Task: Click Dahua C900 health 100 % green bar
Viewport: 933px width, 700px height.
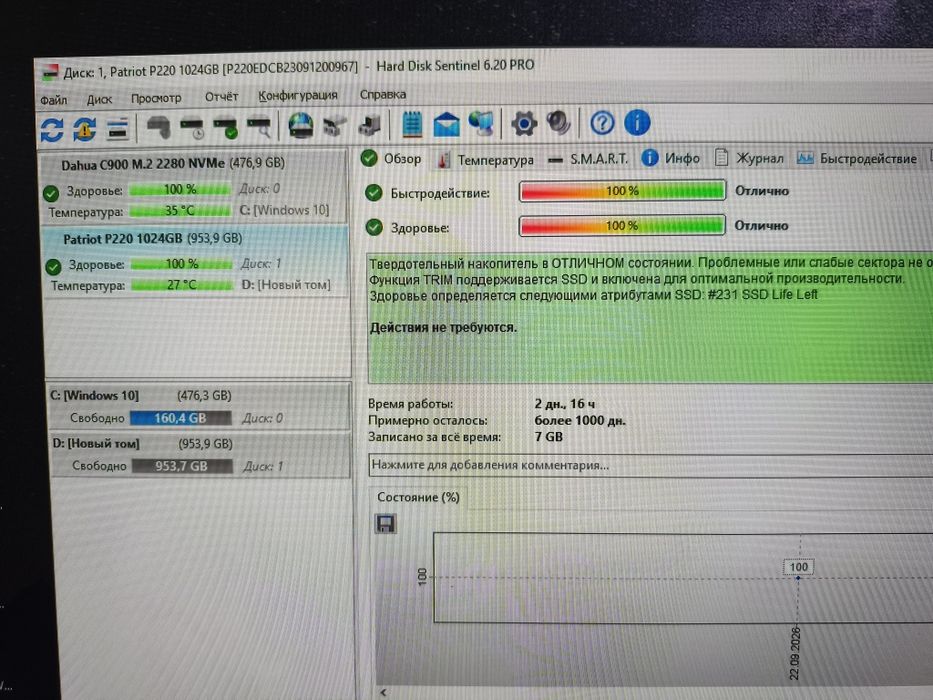Action: [180, 189]
